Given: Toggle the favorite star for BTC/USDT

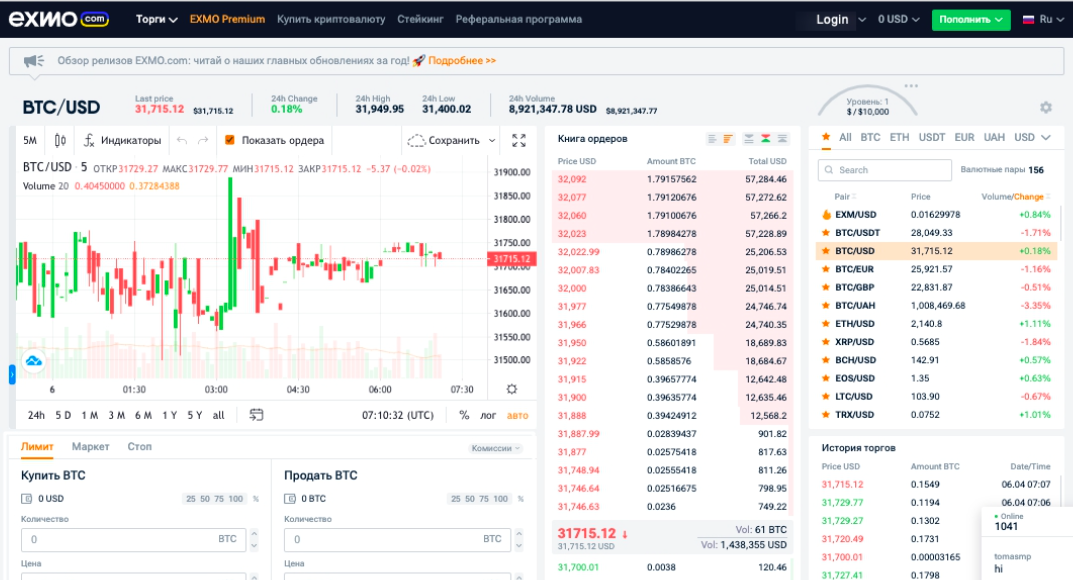Looking at the screenshot, I should 826,233.
